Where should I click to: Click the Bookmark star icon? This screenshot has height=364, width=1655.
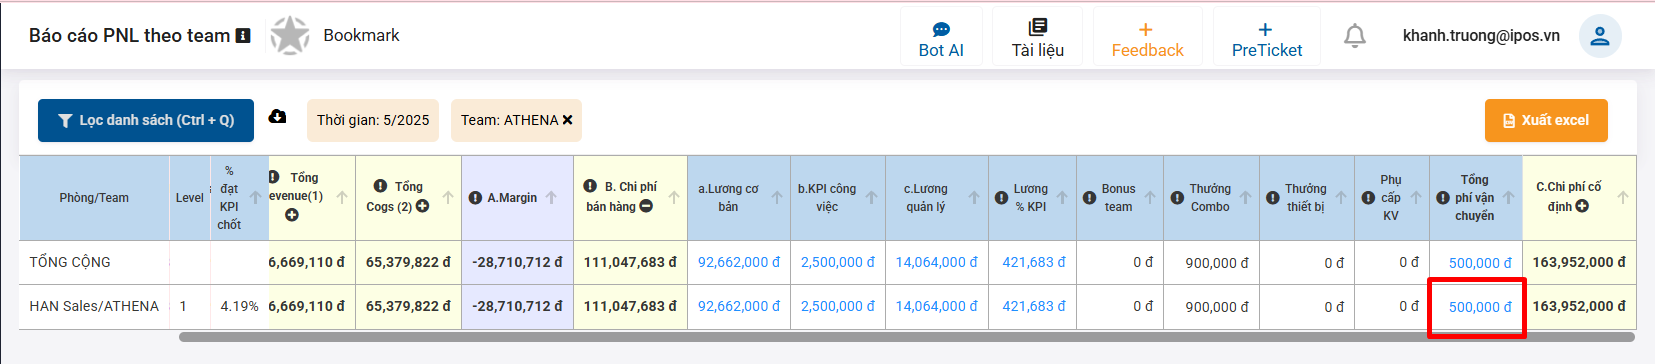pos(290,35)
